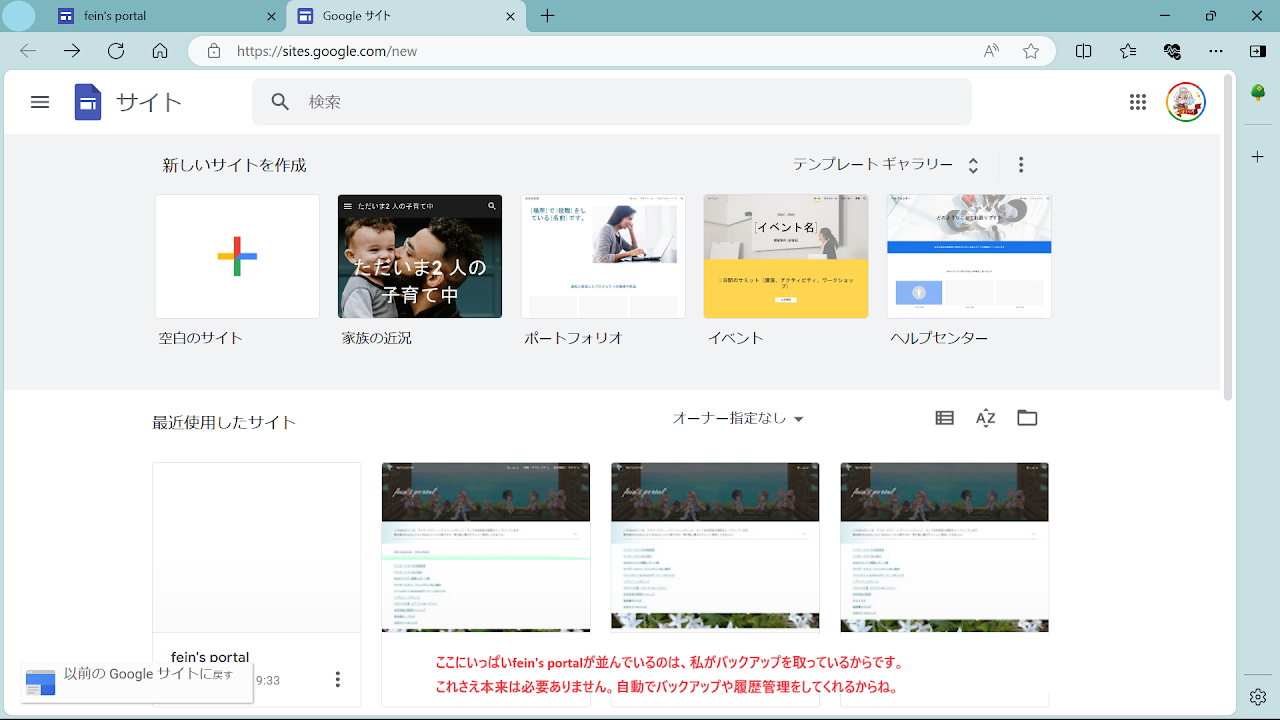Open browser settings and more menu

coord(1216,51)
